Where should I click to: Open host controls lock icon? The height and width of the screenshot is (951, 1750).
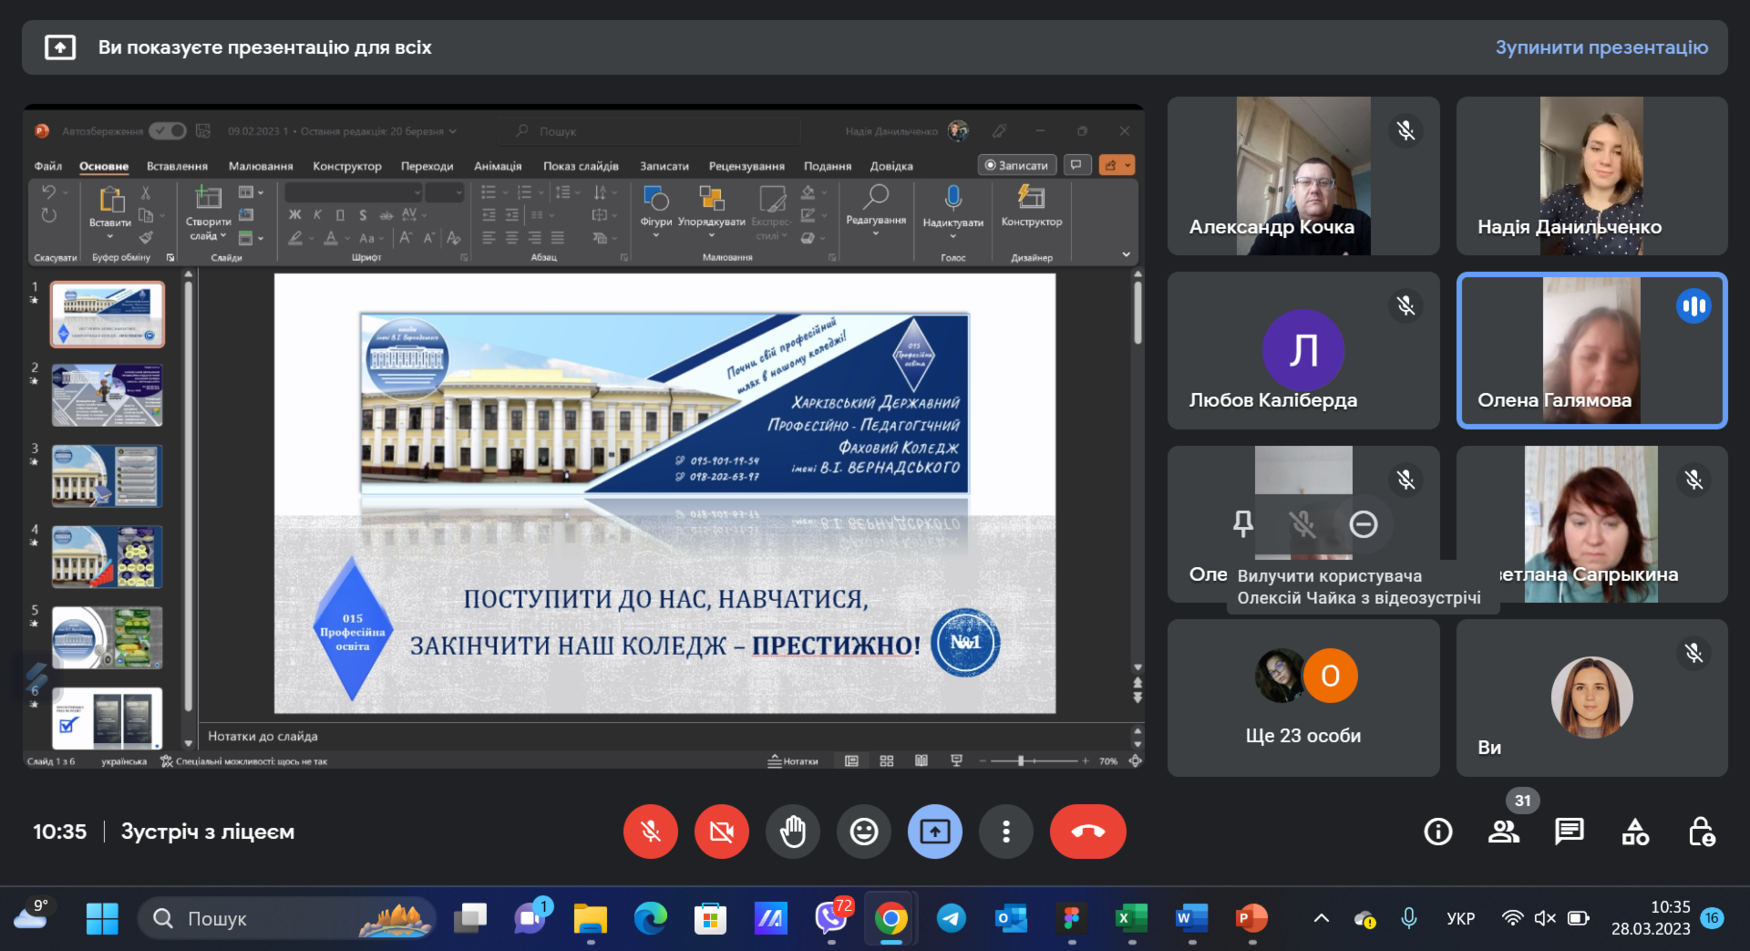[x=1701, y=831]
